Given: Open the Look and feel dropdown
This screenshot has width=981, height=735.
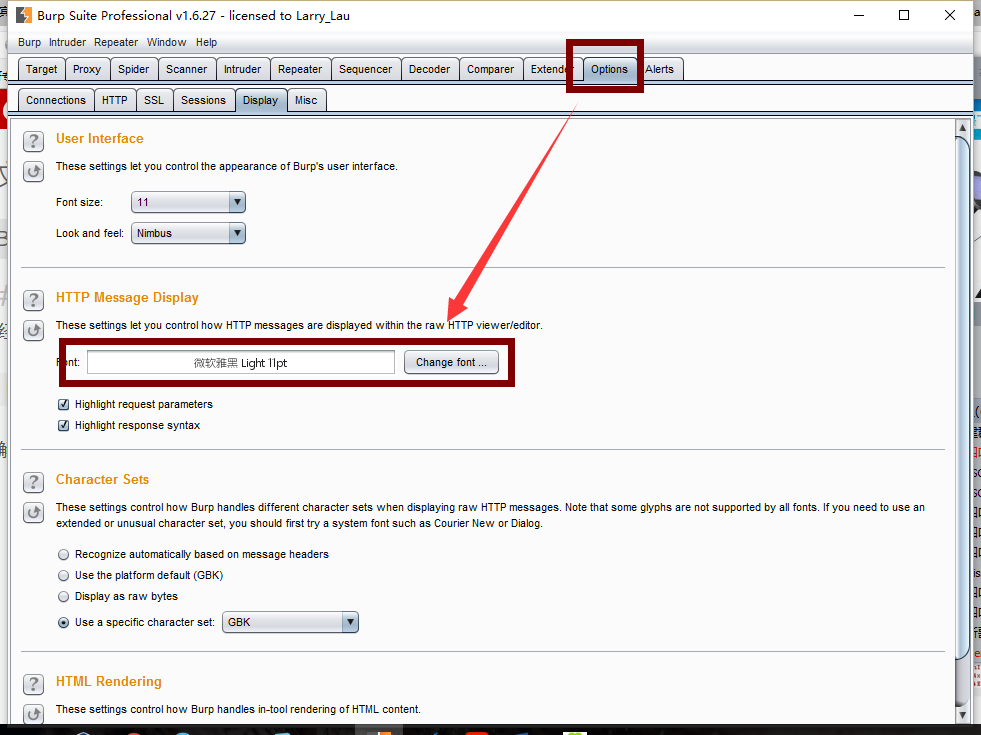Looking at the screenshot, I should pos(188,233).
